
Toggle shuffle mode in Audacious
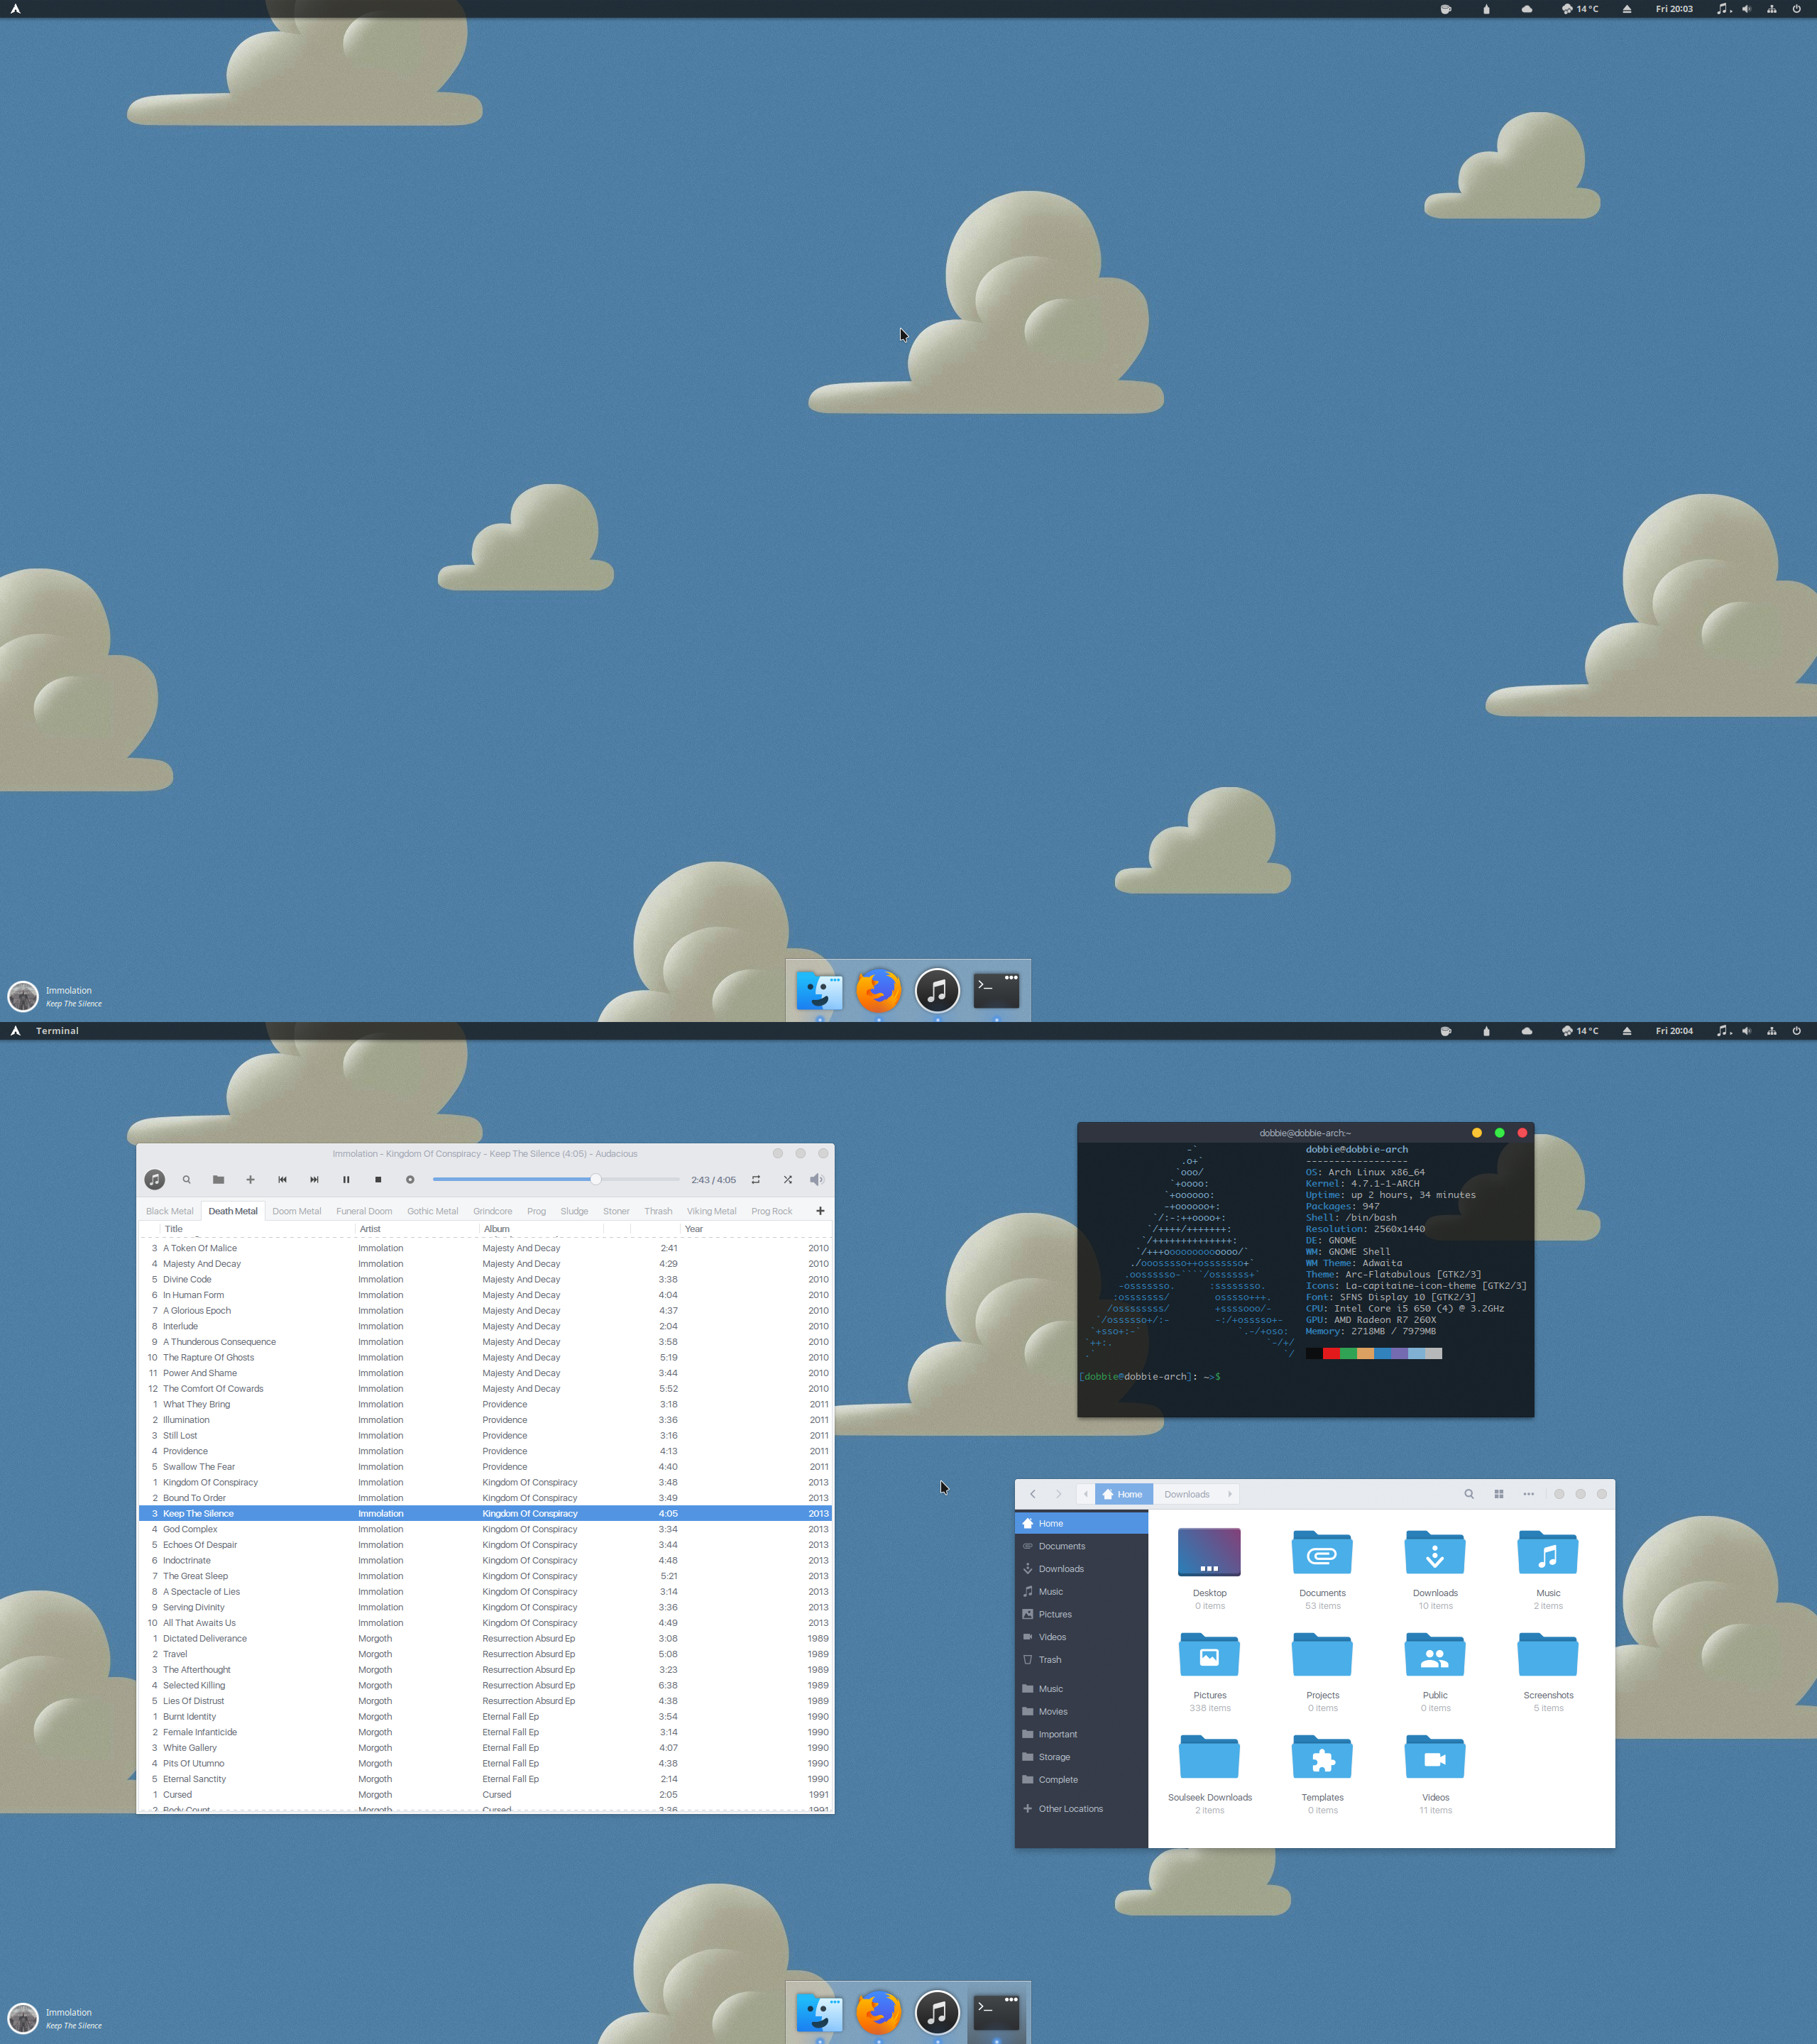click(x=788, y=1180)
